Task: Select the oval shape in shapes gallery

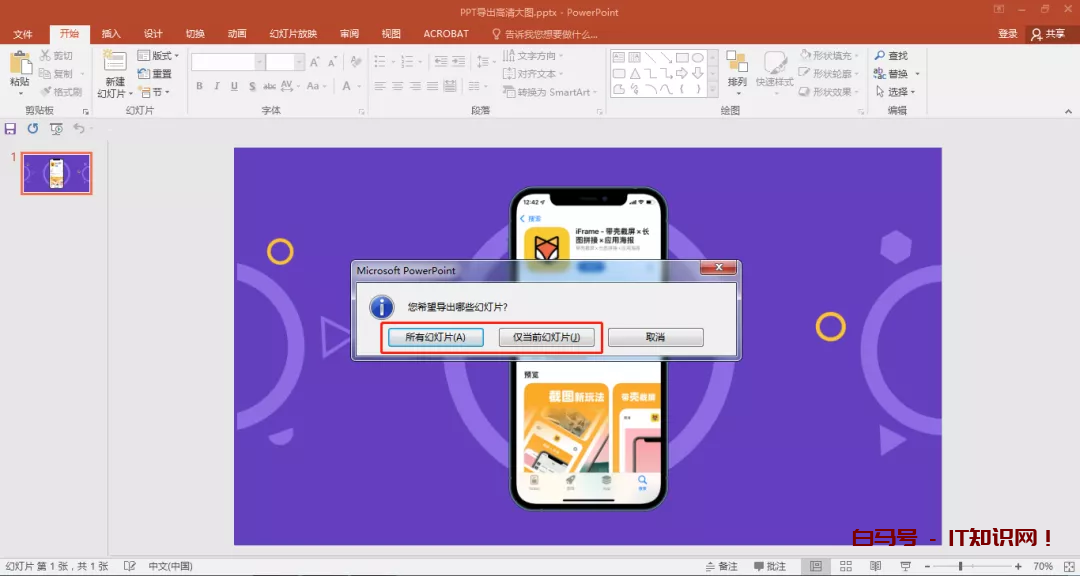Action: coord(697,57)
